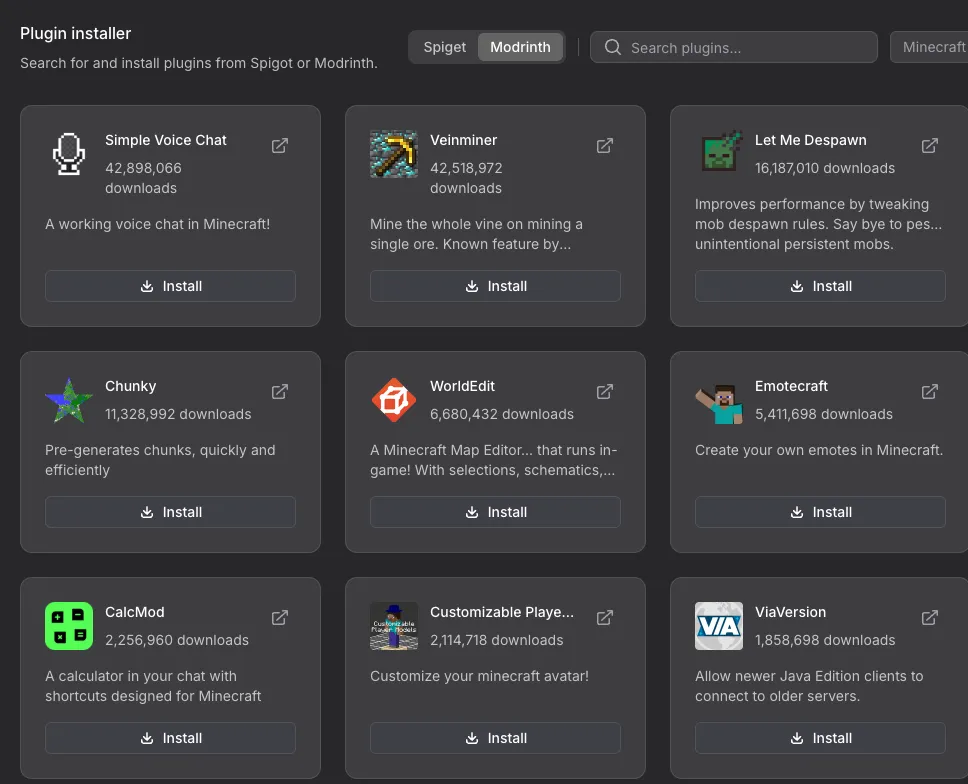This screenshot has height=784, width=968.
Task: Install the ViaVersion plugin
Action: (820, 738)
